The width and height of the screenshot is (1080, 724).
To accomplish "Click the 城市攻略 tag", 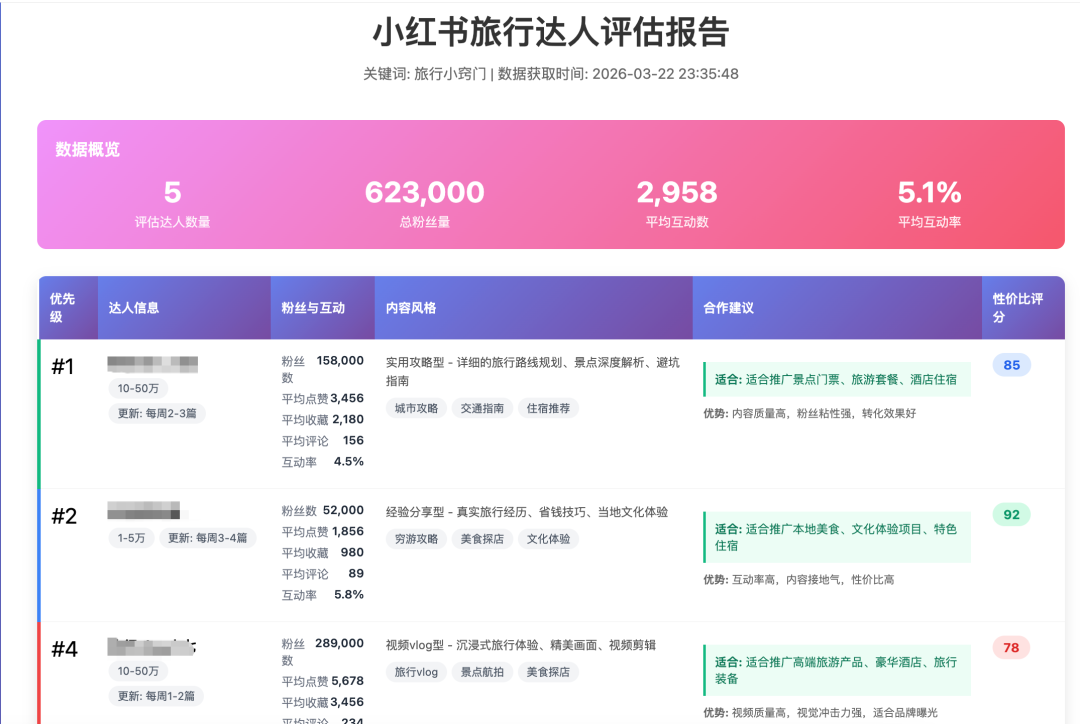I will click(415, 408).
